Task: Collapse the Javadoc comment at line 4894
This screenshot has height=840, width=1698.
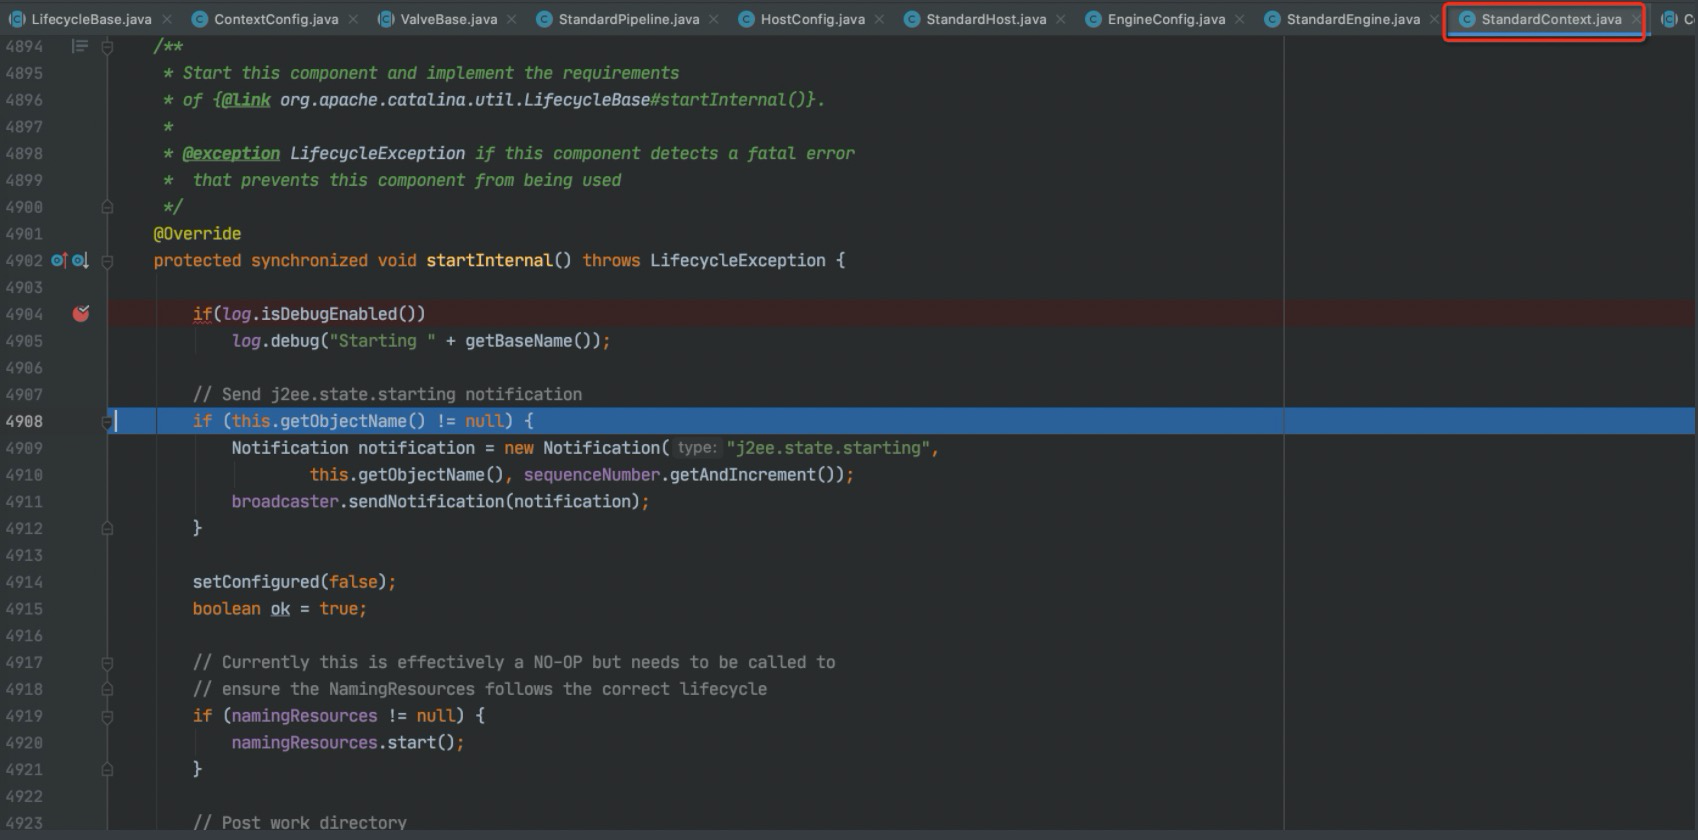Action: pyautogui.click(x=107, y=46)
